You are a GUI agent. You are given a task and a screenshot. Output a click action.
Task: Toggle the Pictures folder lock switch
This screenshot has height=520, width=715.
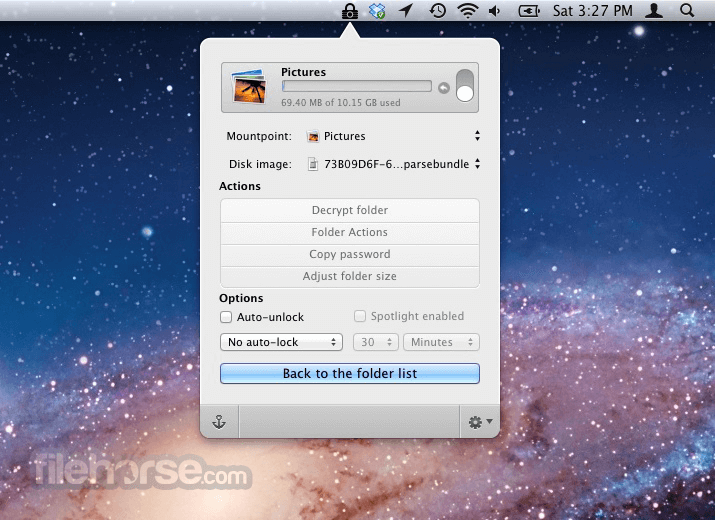click(465, 86)
